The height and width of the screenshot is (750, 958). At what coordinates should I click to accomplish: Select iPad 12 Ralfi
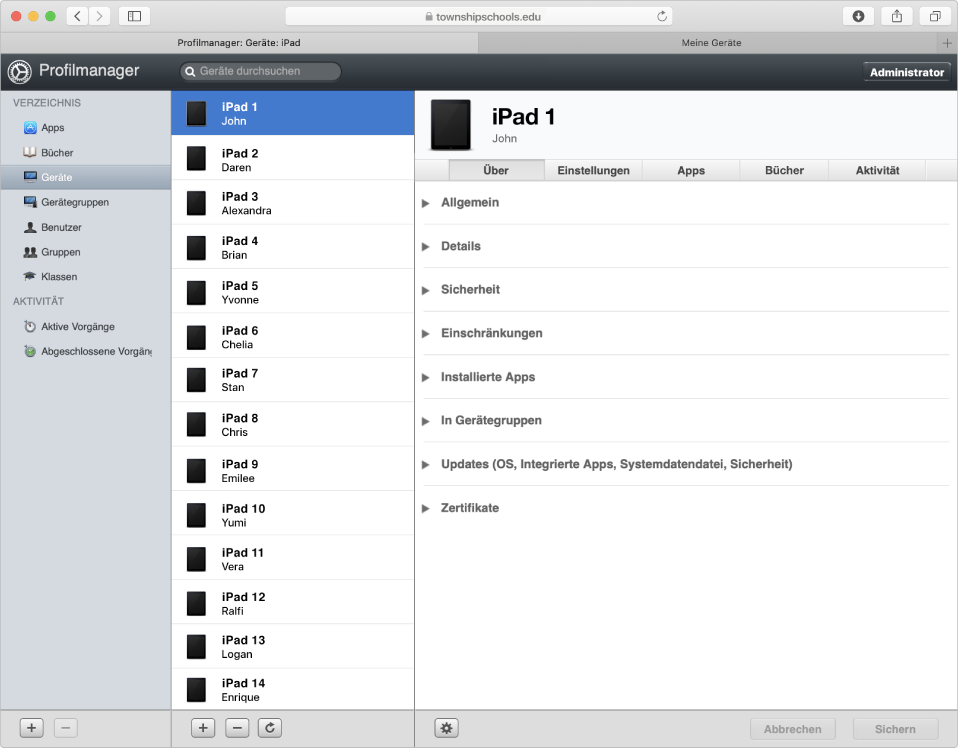click(x=293, y=603)
